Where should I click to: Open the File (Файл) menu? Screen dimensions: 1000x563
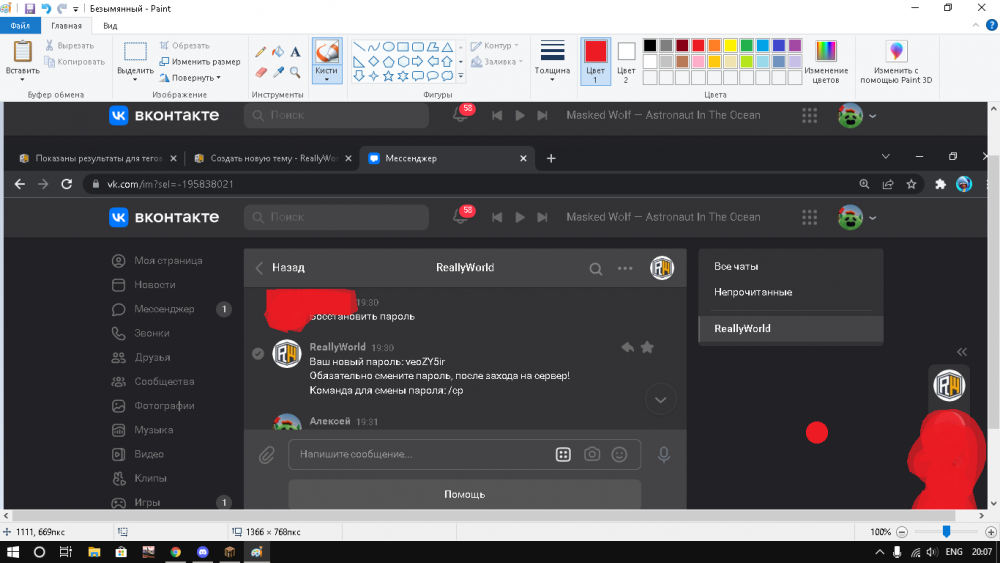click(x=20, y=26)
